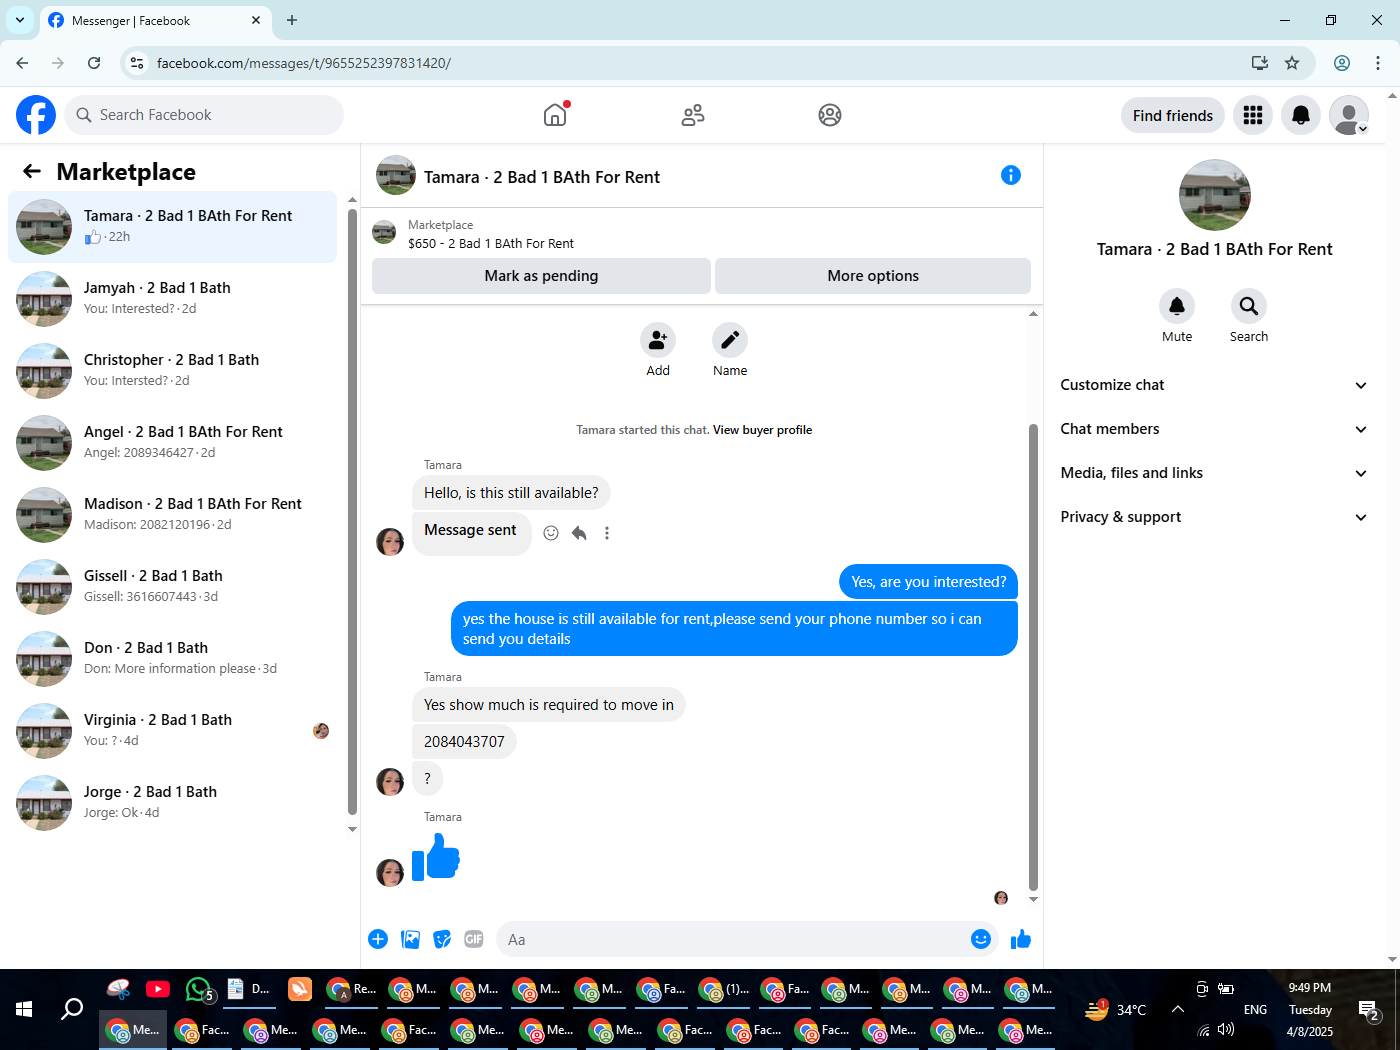Open the Jamyah 2 Bad 1 Bath conversation

[172, 299]
